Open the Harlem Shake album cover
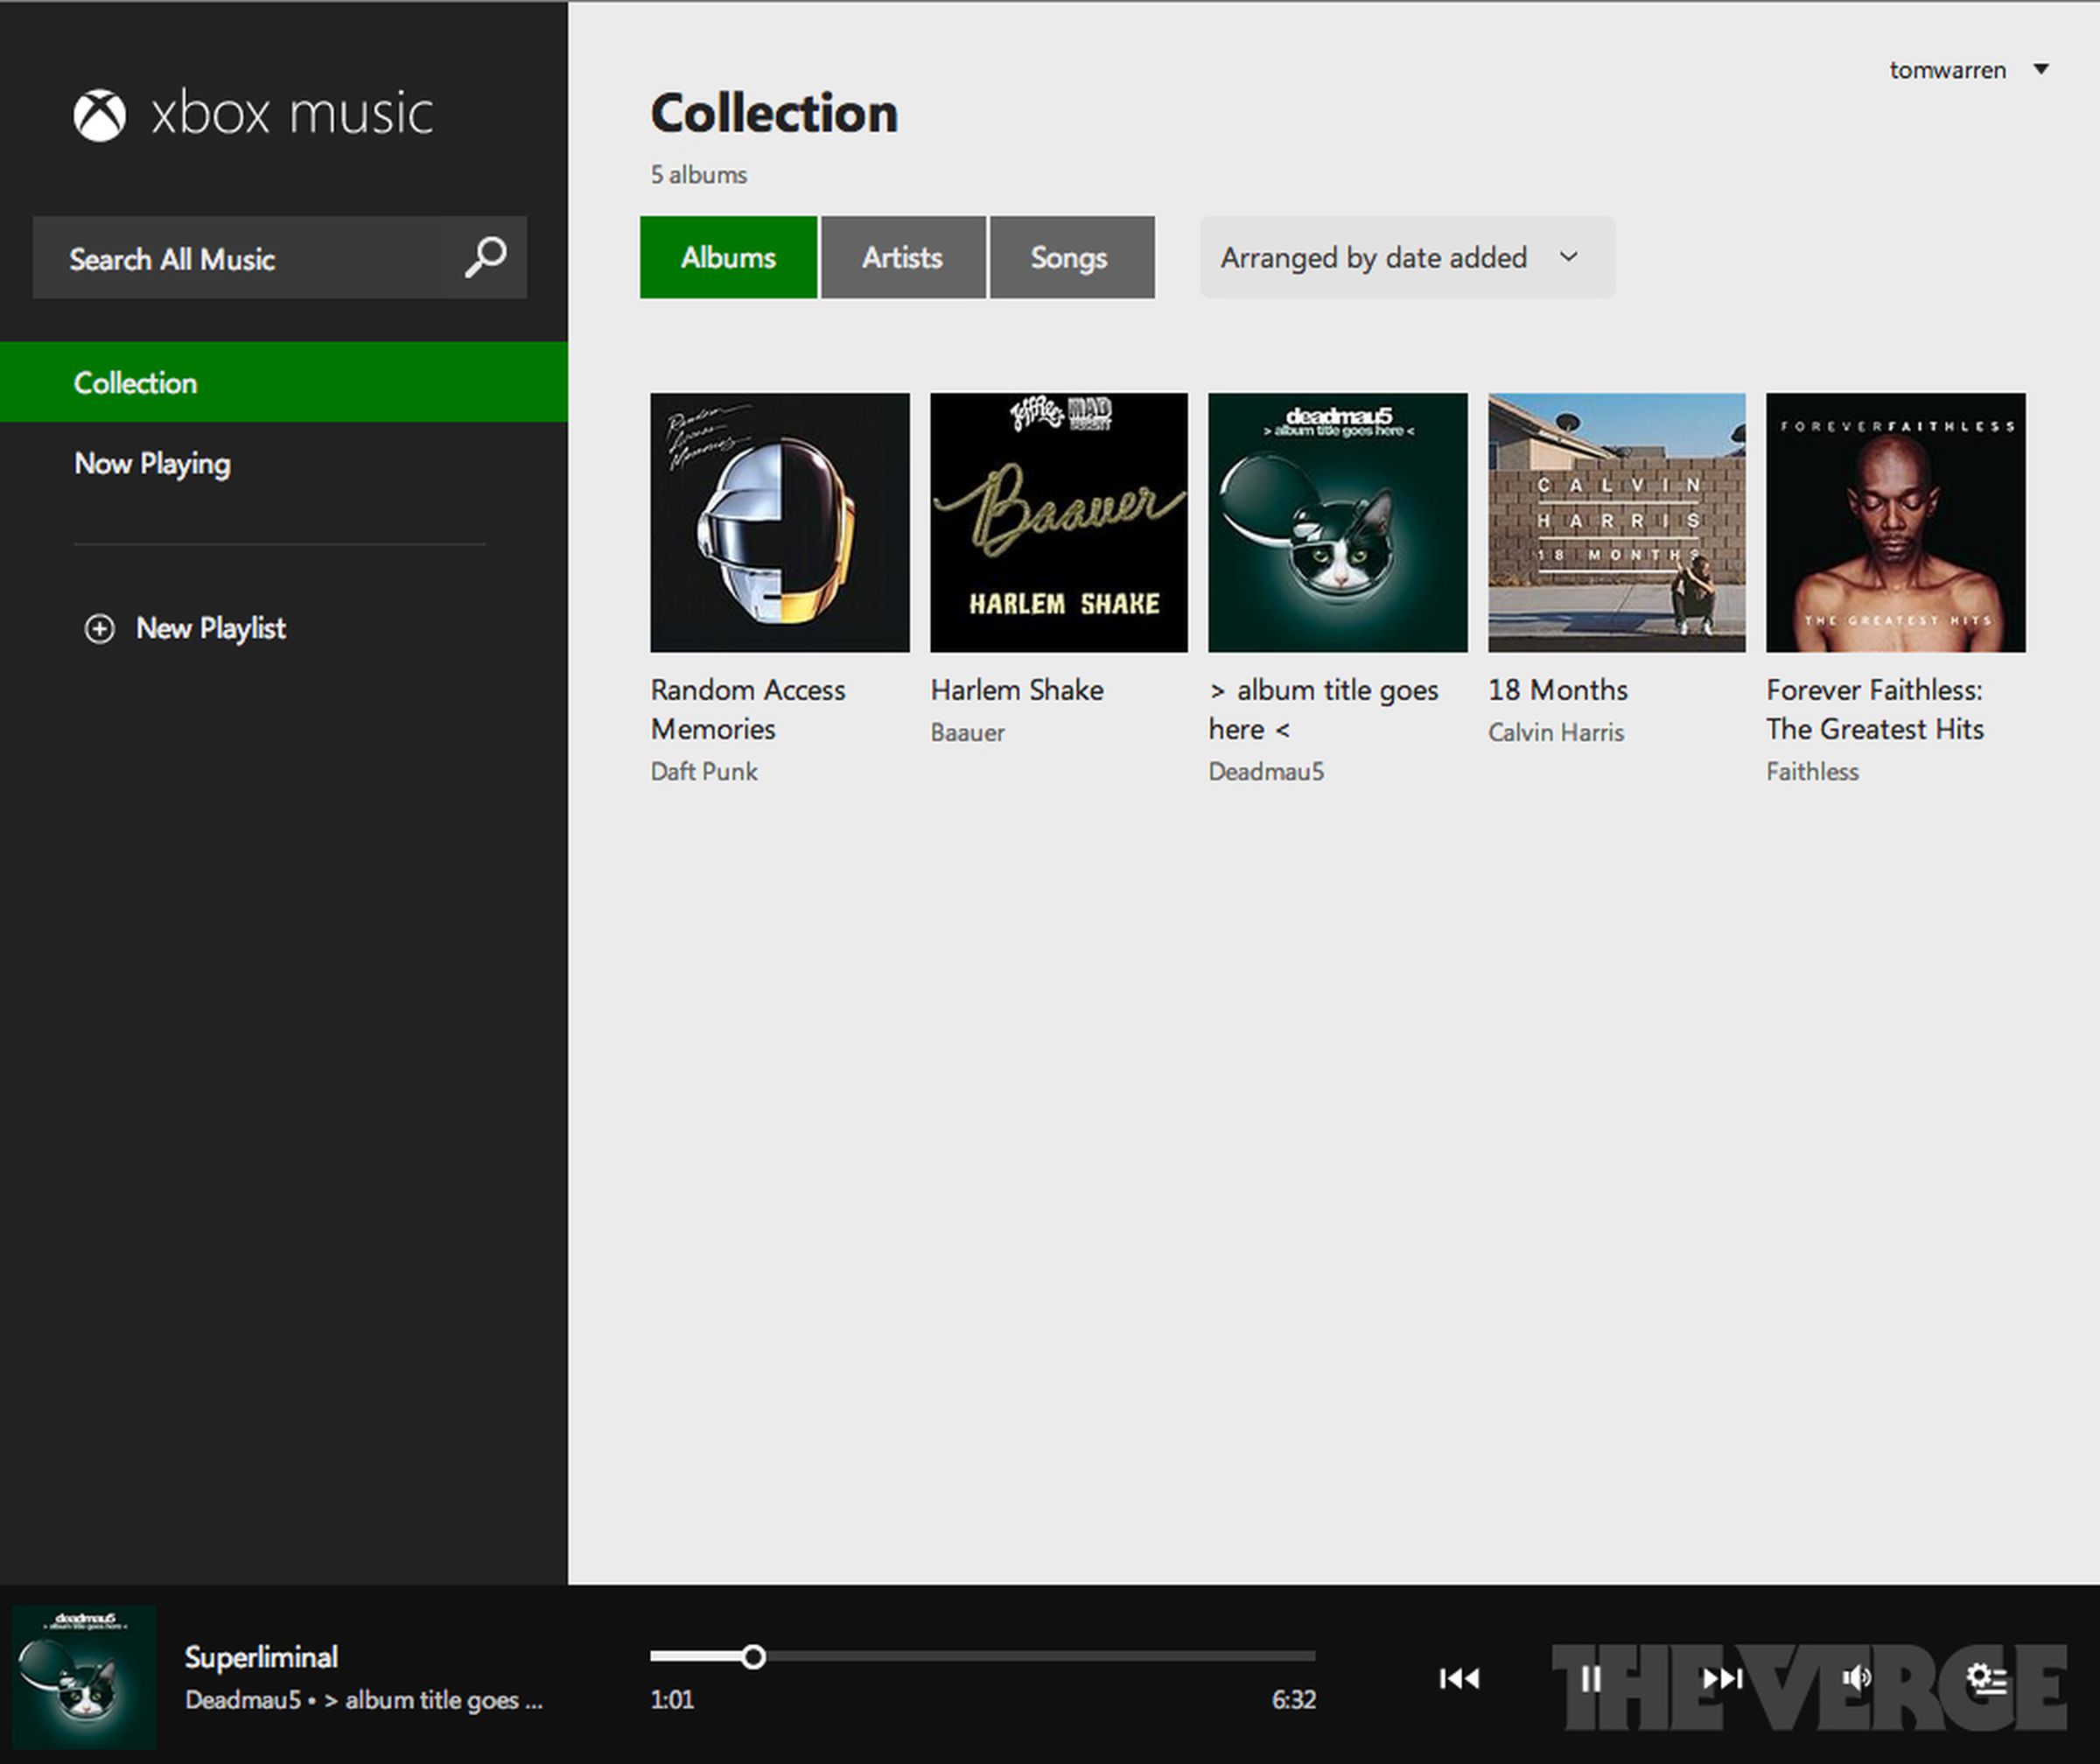The image size is (2100, 1764). (x=1059, y=522)
